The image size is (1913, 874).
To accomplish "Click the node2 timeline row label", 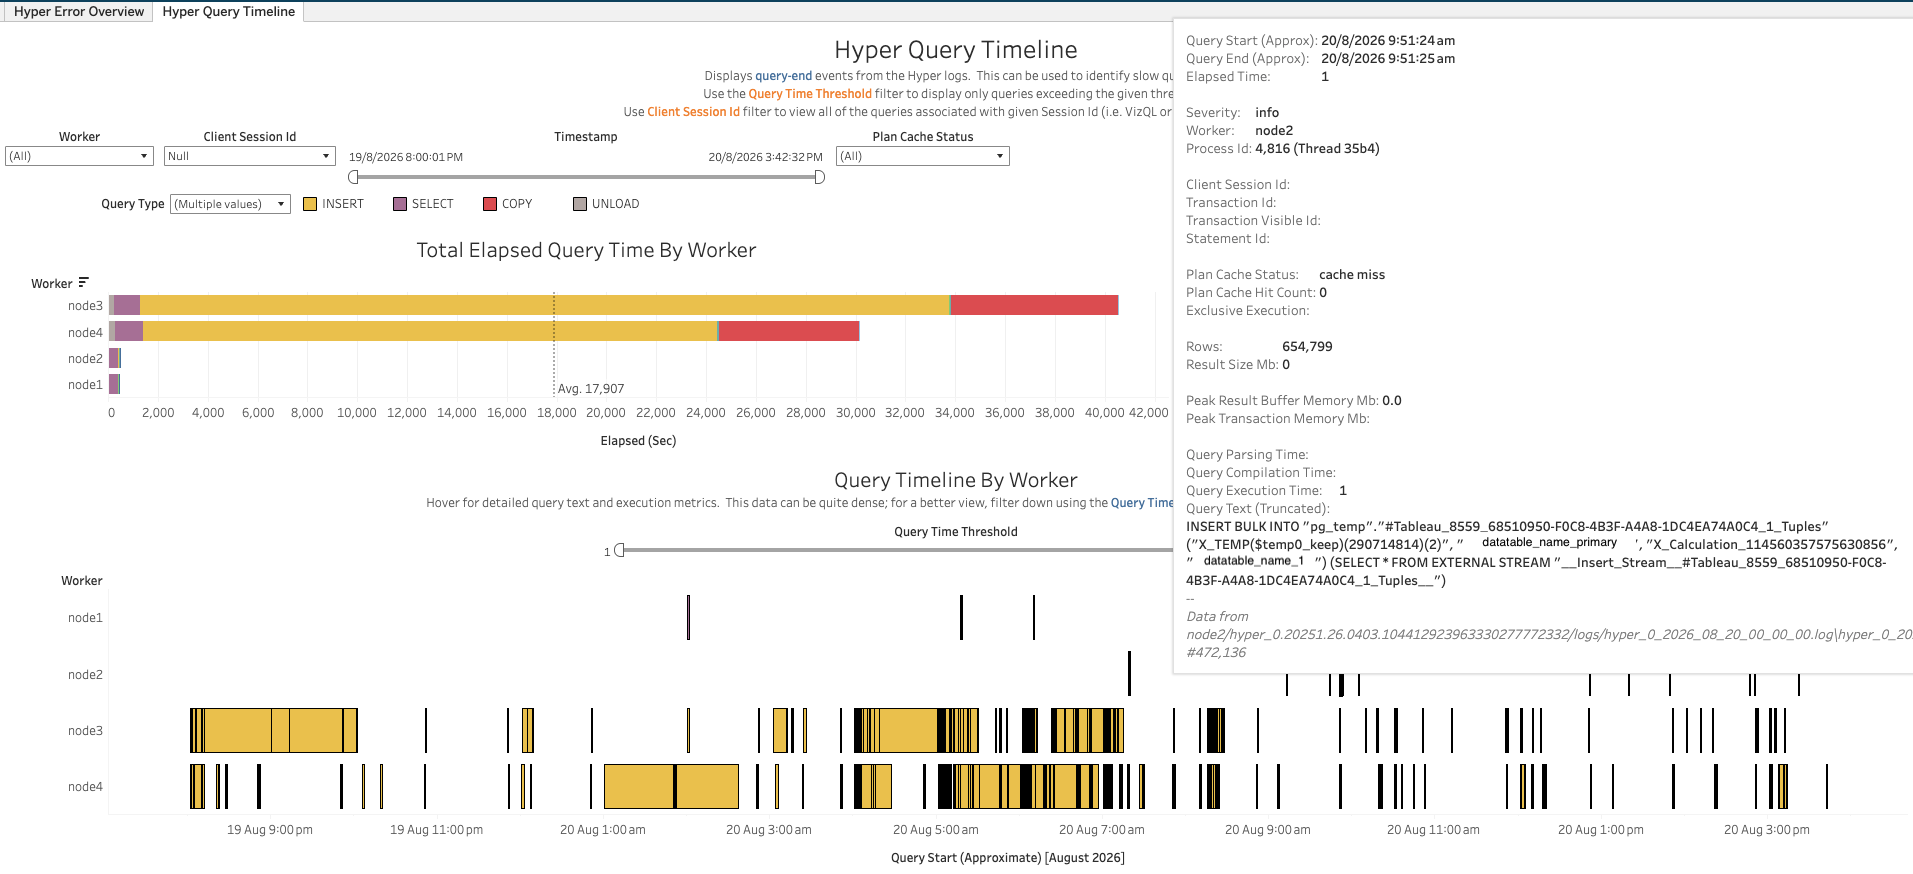I will [x=85, y=675].
